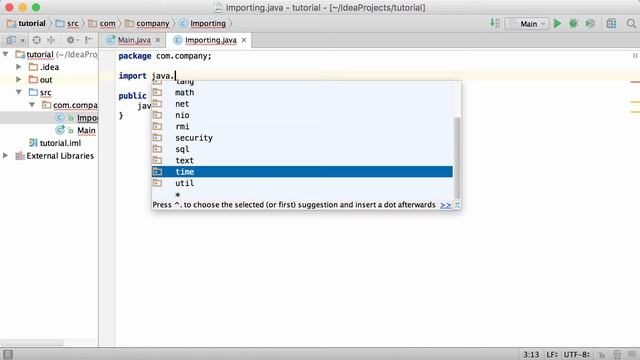Choose sql package suggestion

302,149
